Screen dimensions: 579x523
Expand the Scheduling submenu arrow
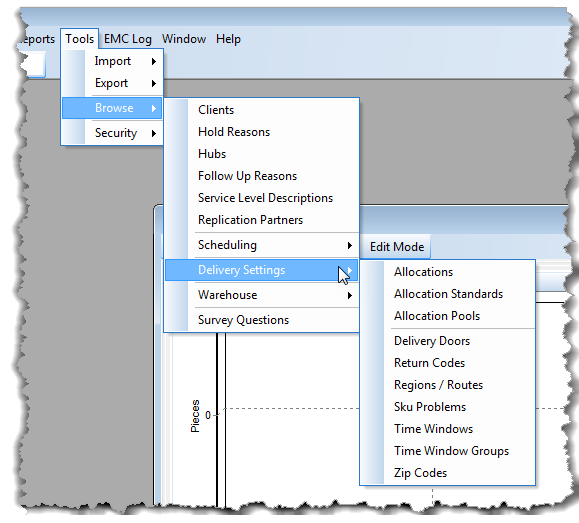349,245
